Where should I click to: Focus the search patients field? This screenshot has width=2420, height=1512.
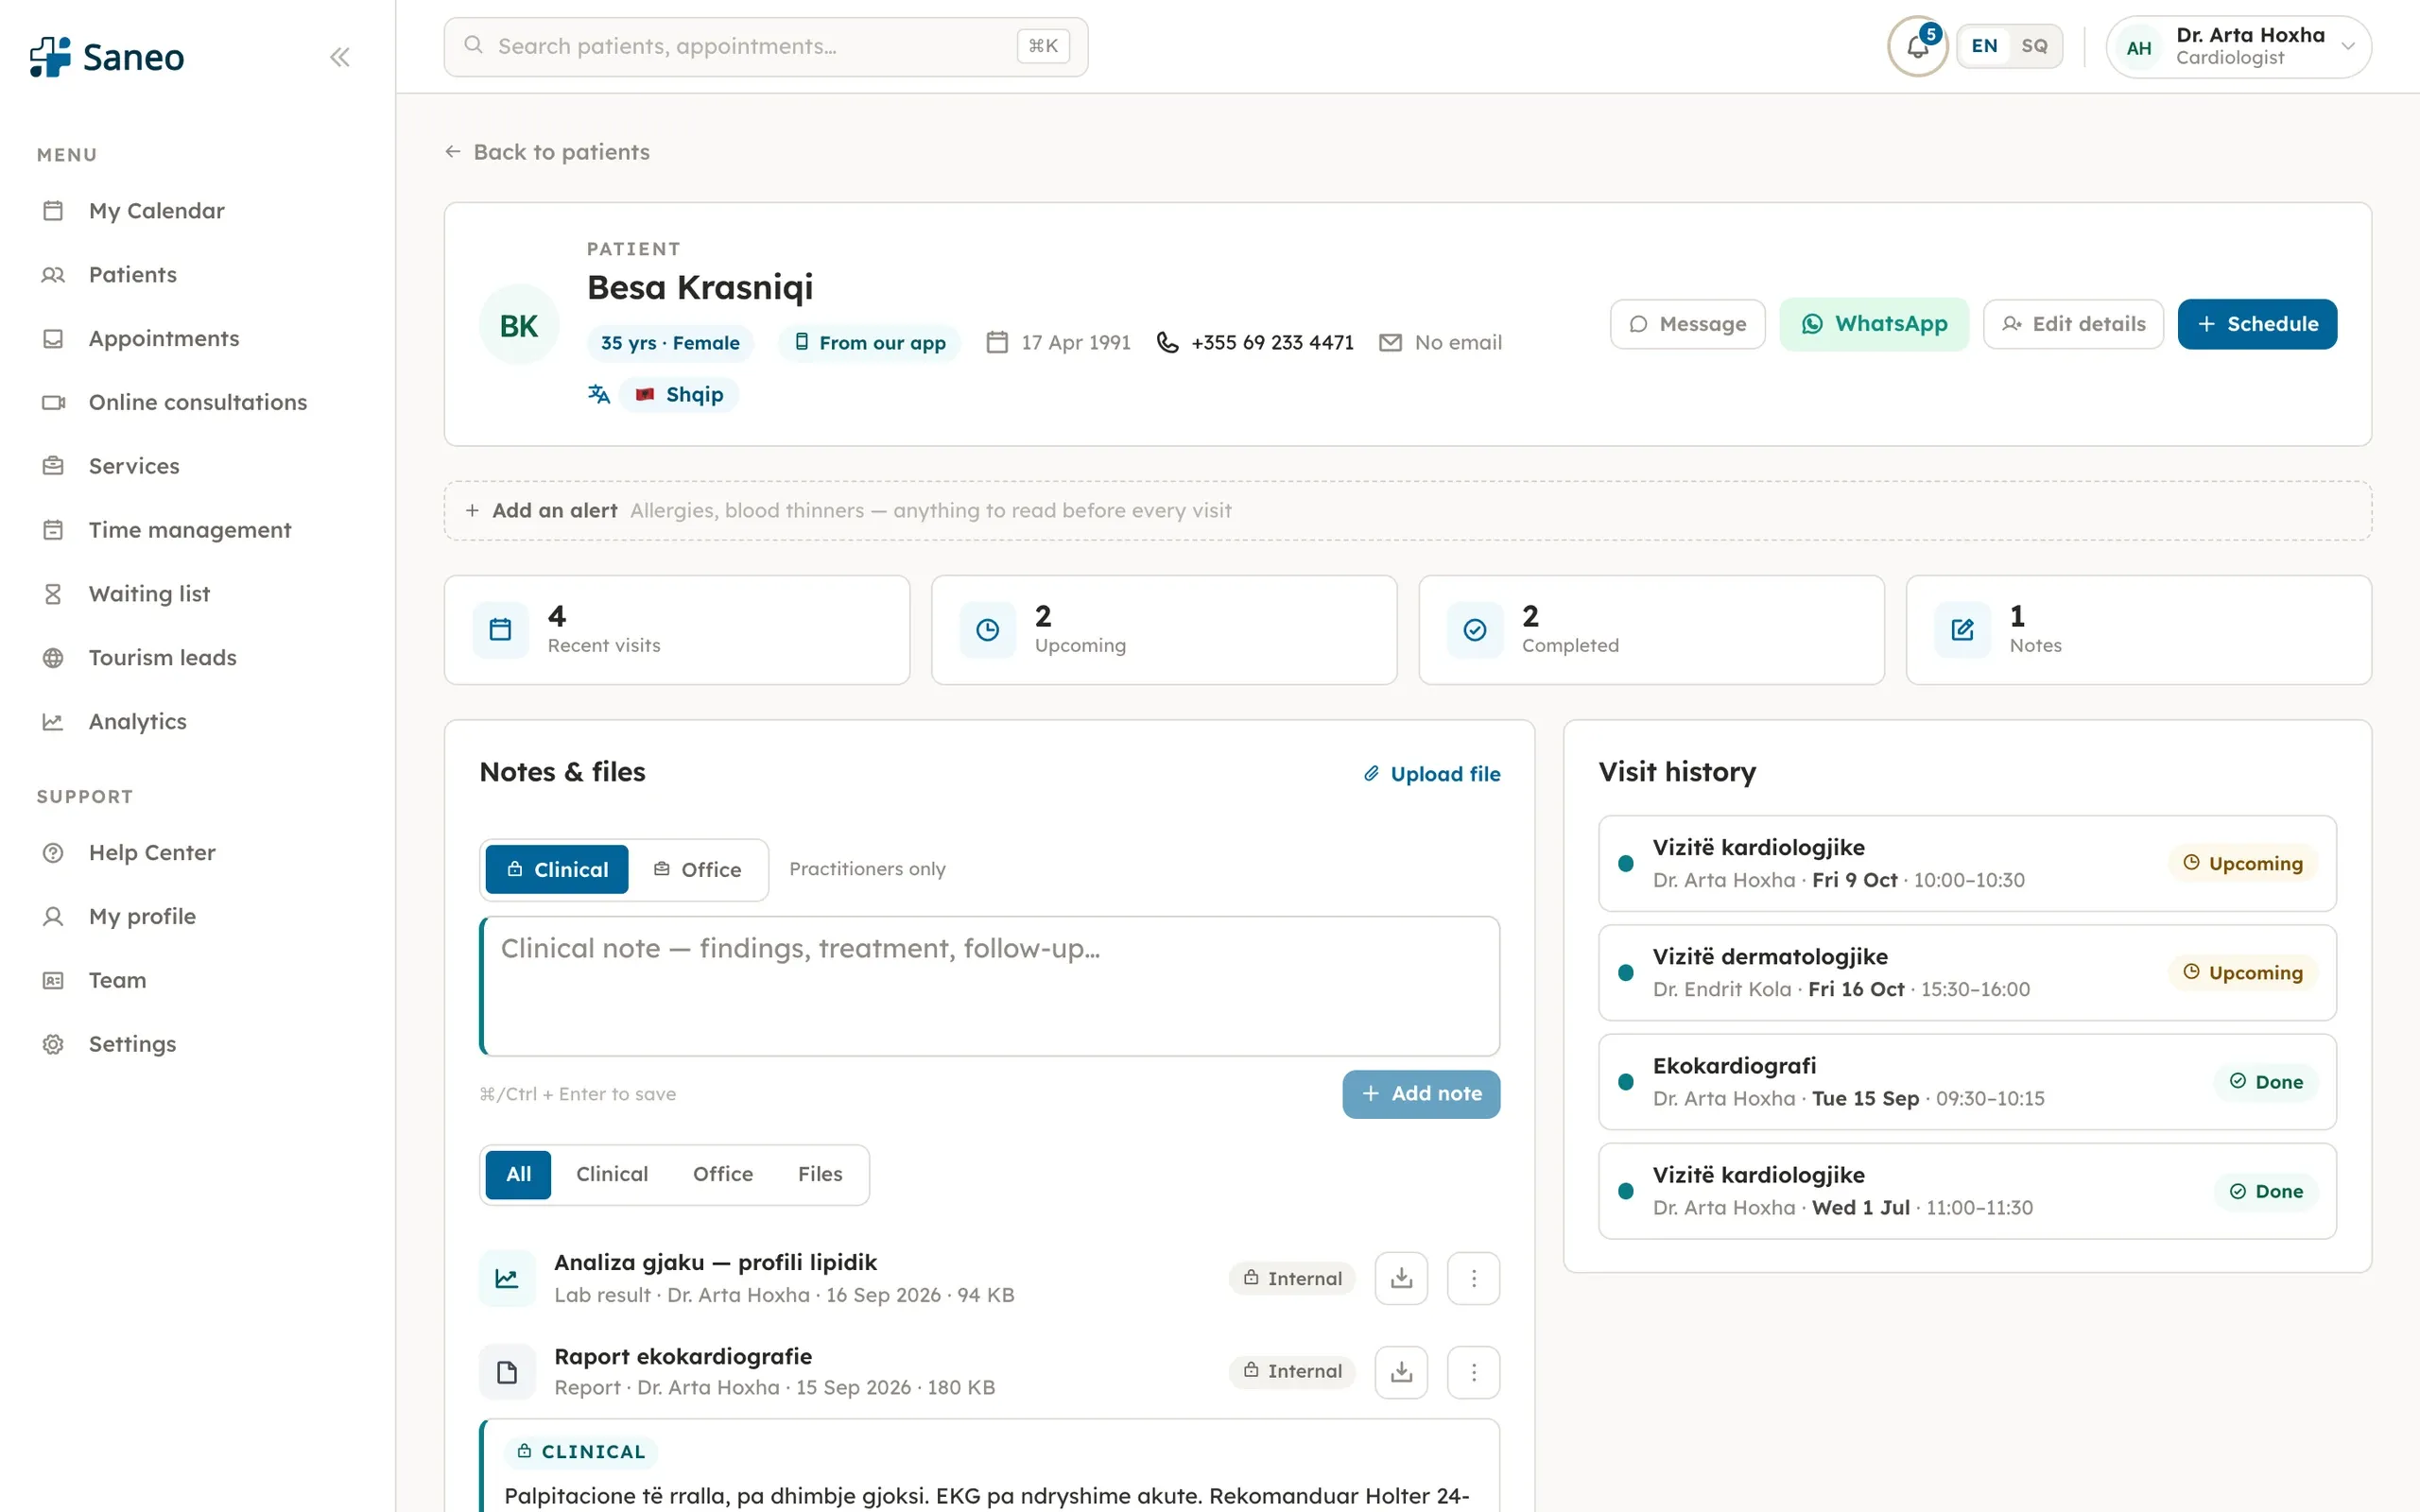[x=766, y=46]
